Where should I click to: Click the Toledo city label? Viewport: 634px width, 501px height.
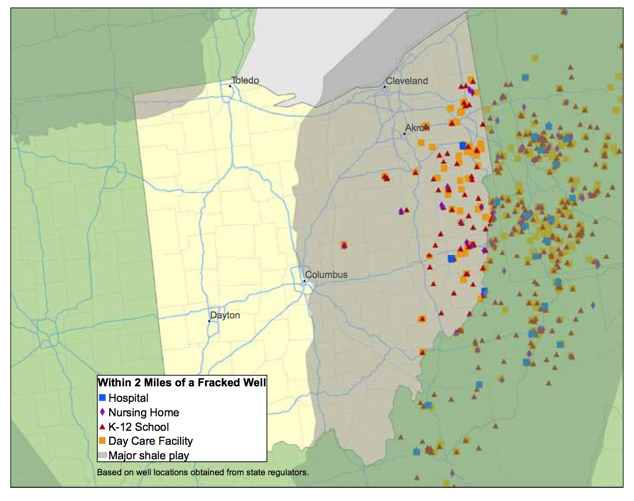[x=245, y=80]
